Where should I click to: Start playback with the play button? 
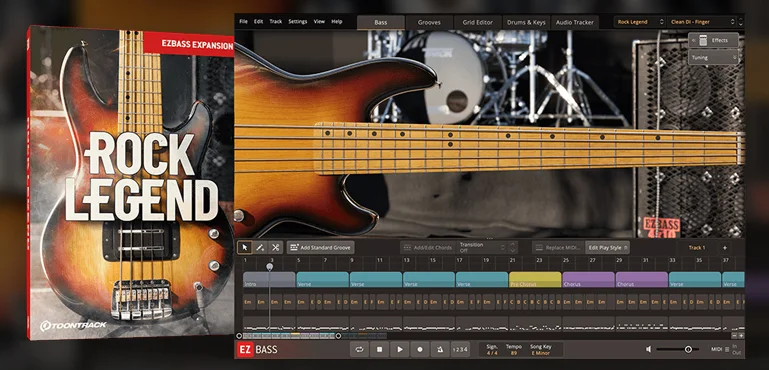[x=400, y=349]
